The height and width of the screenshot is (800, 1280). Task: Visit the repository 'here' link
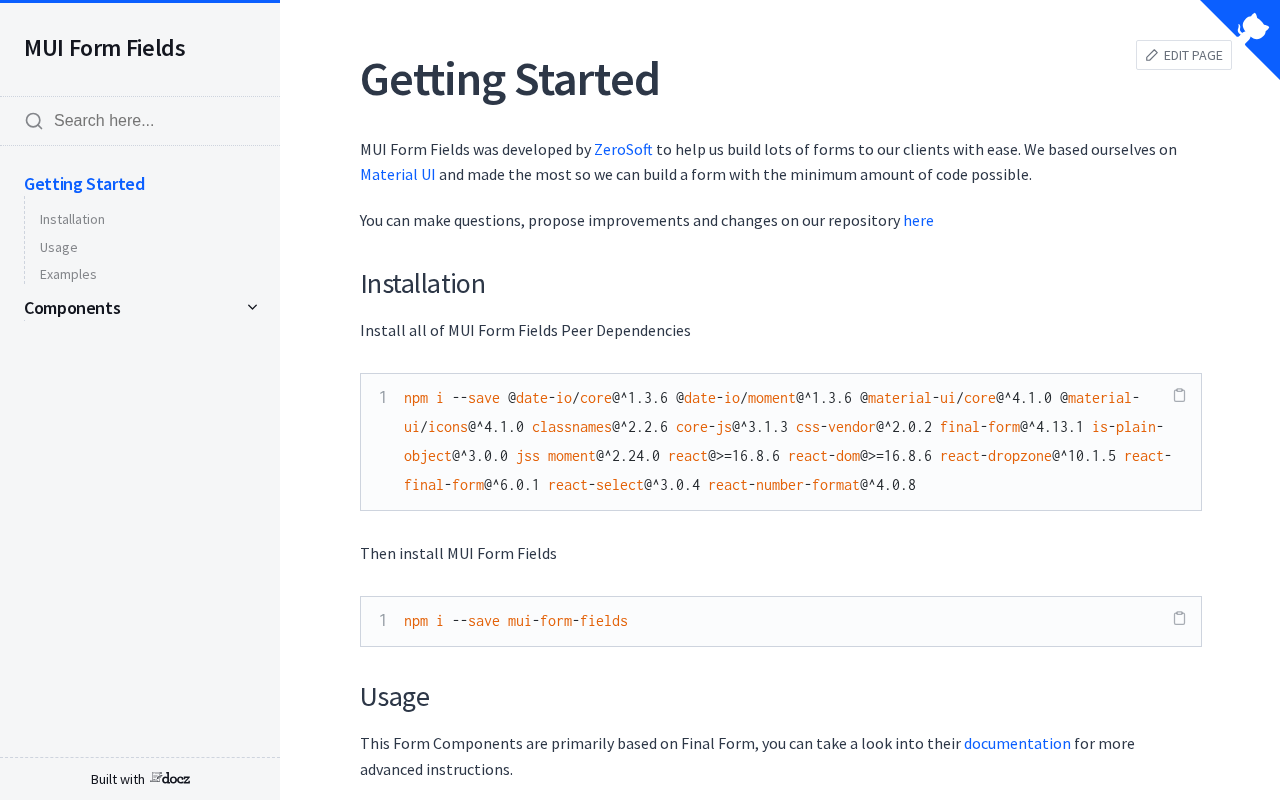[x=918, y=220]
